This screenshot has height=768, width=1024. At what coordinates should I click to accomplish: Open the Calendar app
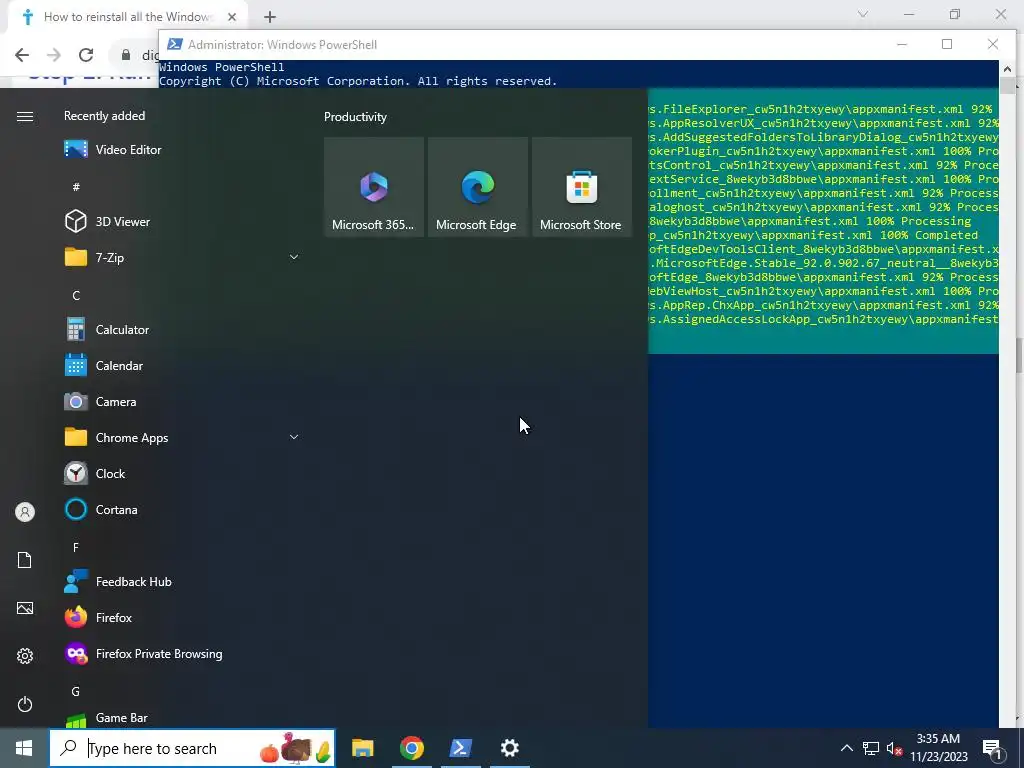pos(181,366)
